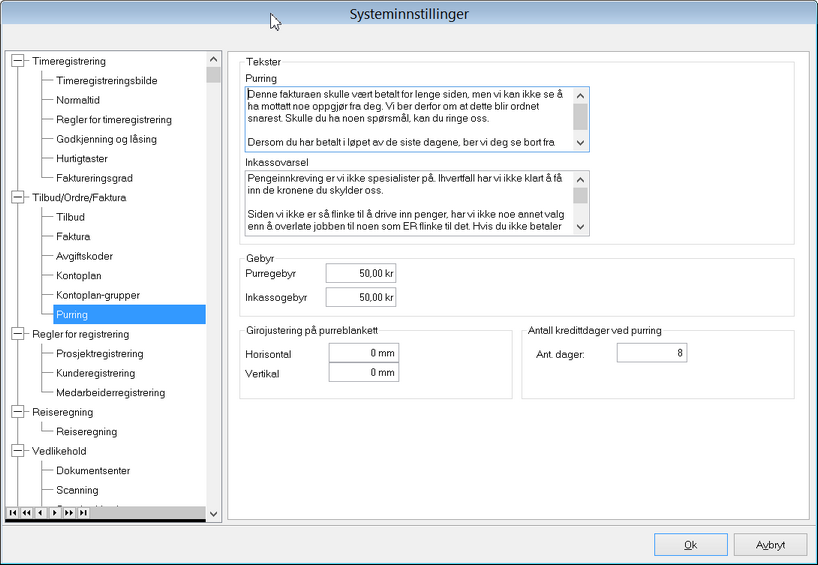Click the fast-rewind double-arrow navigation button
This screenshot has height=565, width=818.
point(27,513)
